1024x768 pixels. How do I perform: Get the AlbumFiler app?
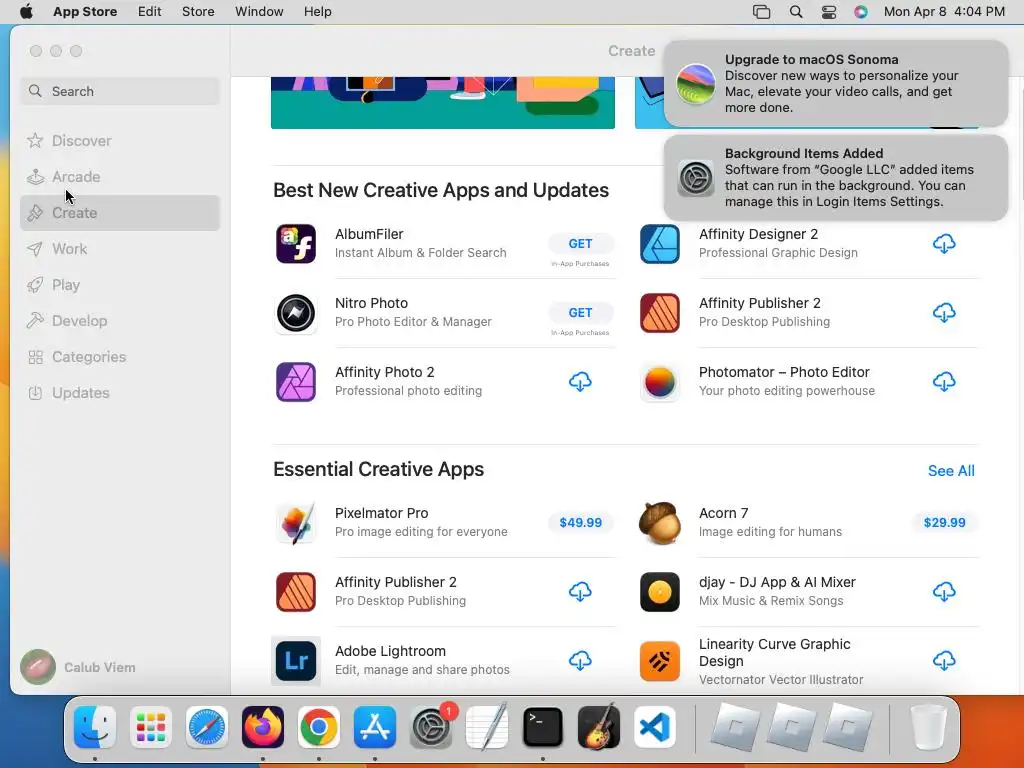click(580, 244)
